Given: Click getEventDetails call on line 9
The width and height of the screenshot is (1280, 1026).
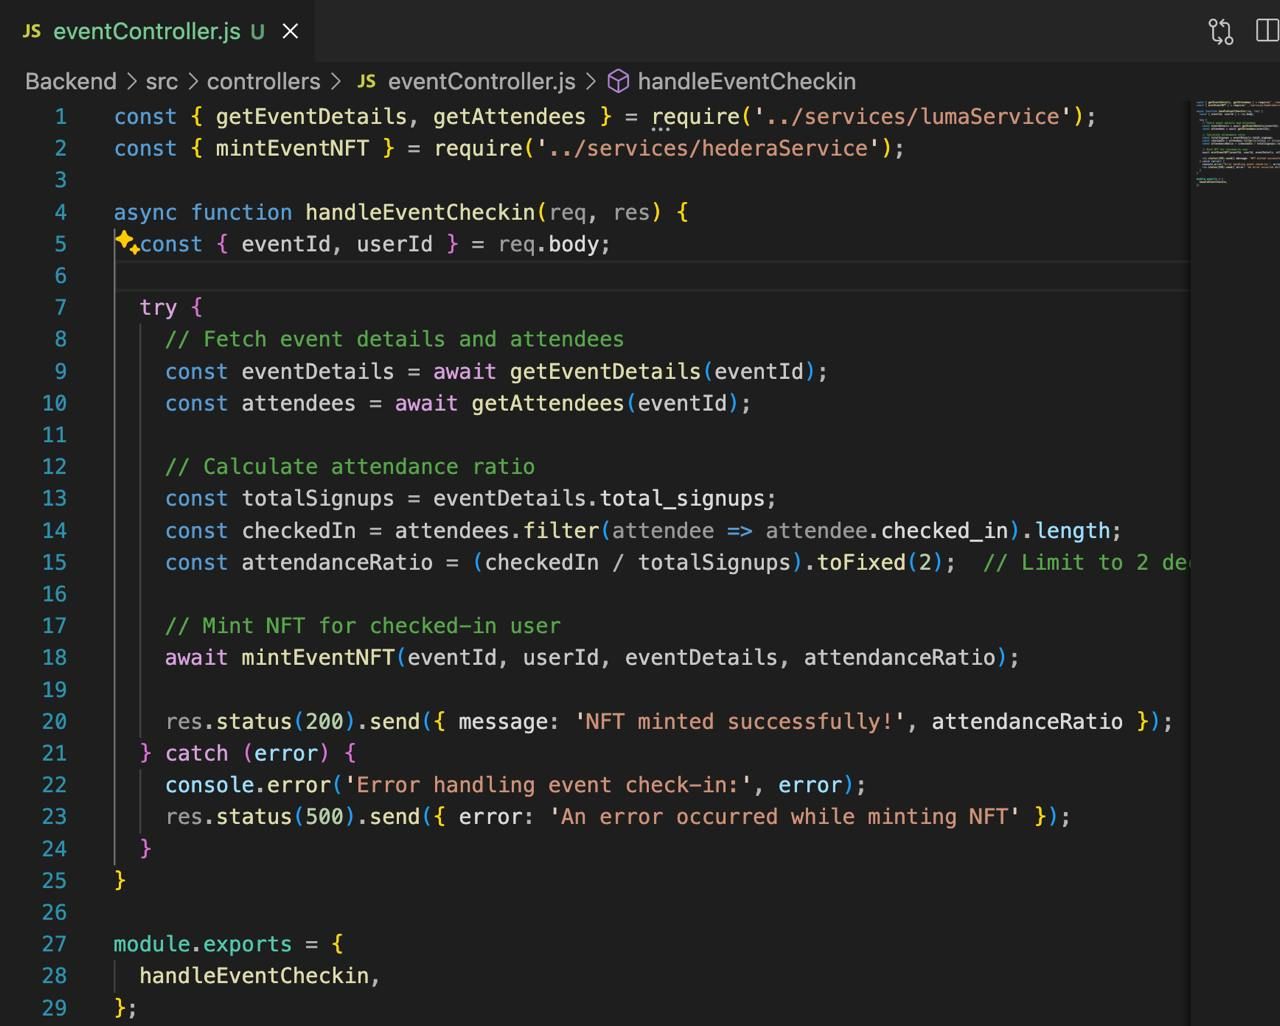Looking at the screenshot, I should 605,371.
